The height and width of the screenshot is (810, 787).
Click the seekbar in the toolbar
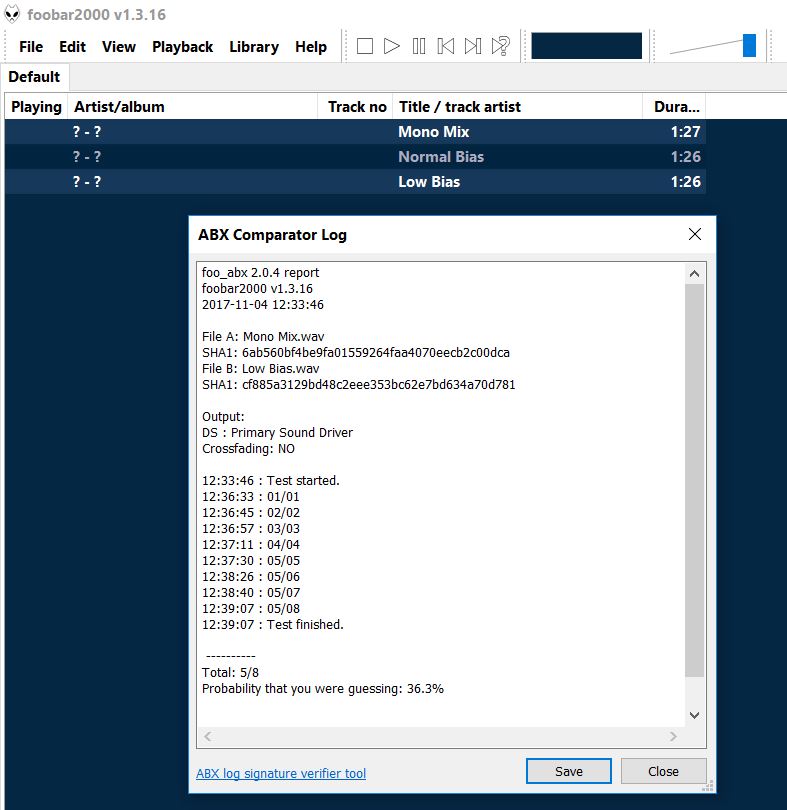point(587,46)
